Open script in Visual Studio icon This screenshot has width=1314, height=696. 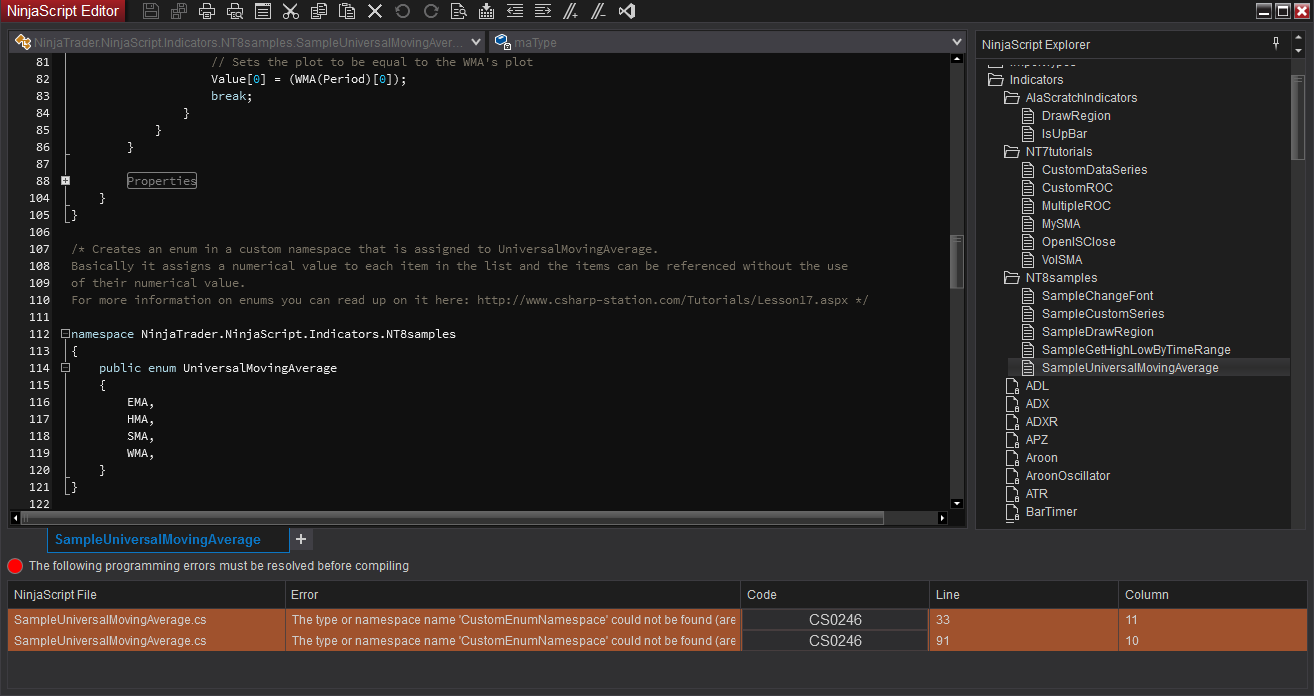point(627,11)
